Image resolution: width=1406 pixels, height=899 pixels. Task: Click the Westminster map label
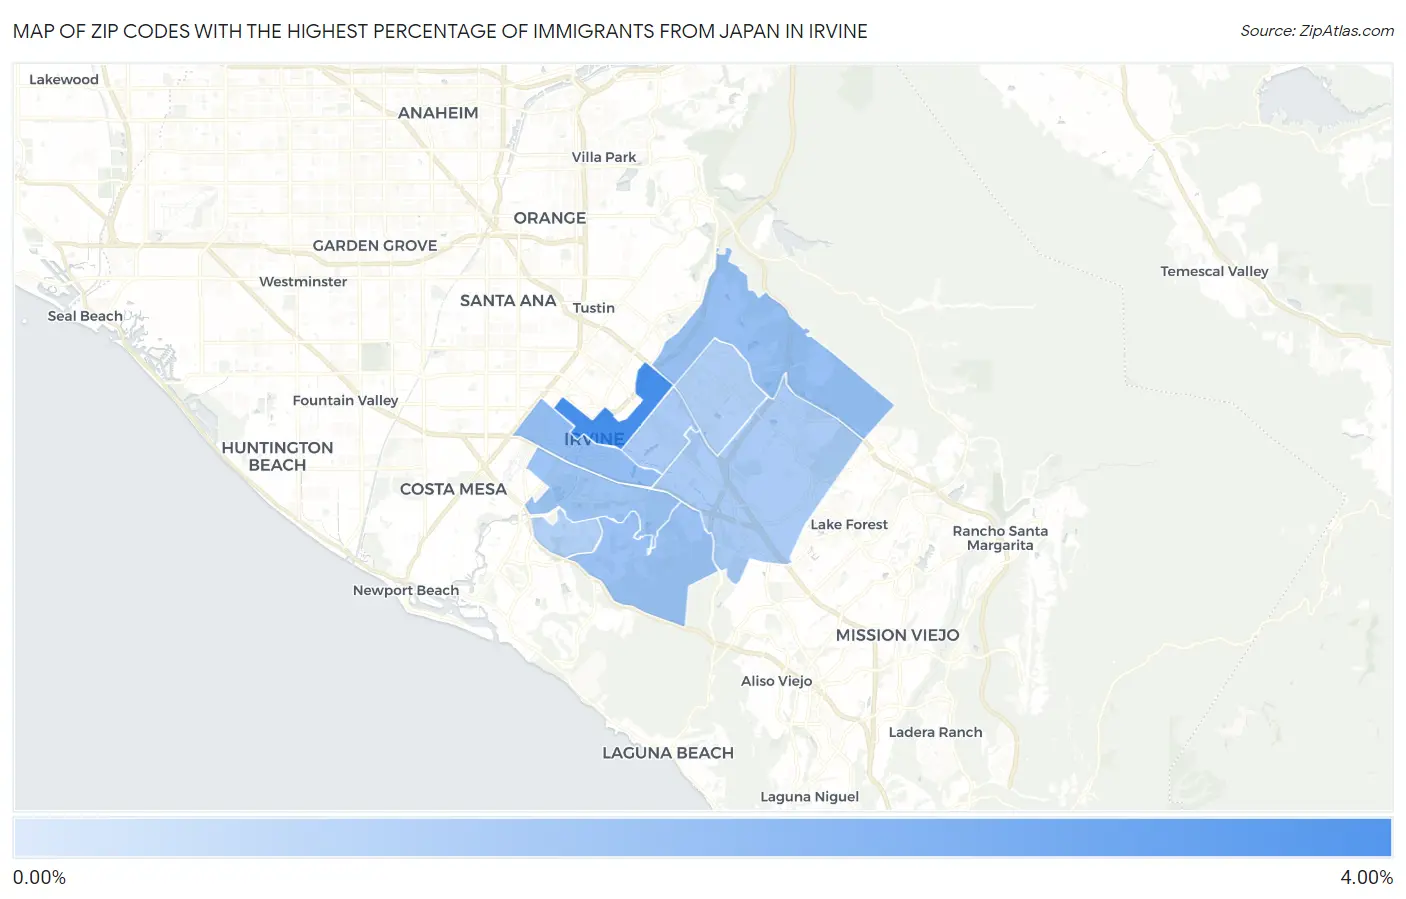(303, 282)
